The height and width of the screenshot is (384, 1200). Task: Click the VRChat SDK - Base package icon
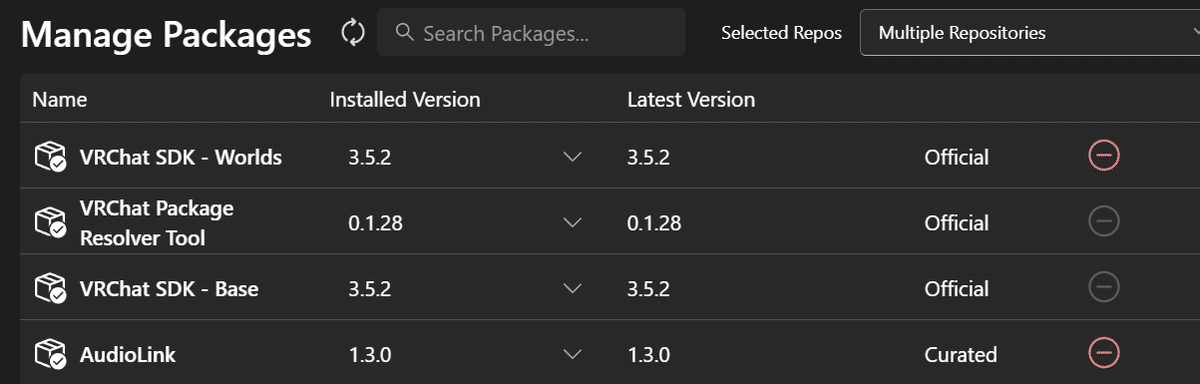[x=50, y=289]
